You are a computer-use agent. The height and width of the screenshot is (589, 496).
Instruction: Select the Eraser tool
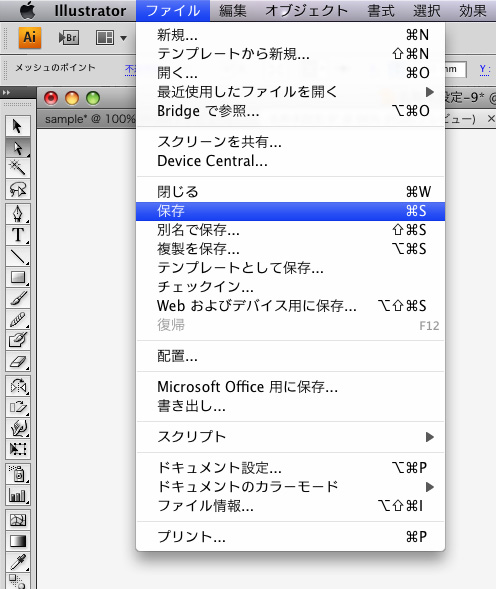pyautogui.click(x=18, y=361)
